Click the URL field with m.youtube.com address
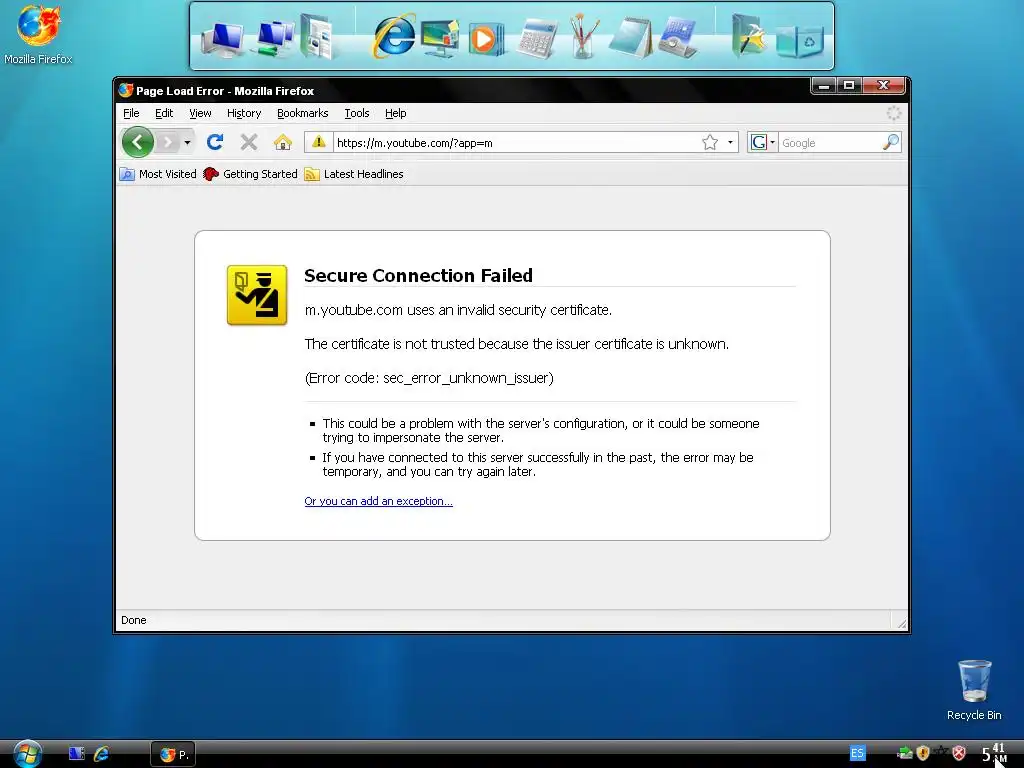Image resolution: width=1024 pixels, height=768 pixels. point(516,142)
